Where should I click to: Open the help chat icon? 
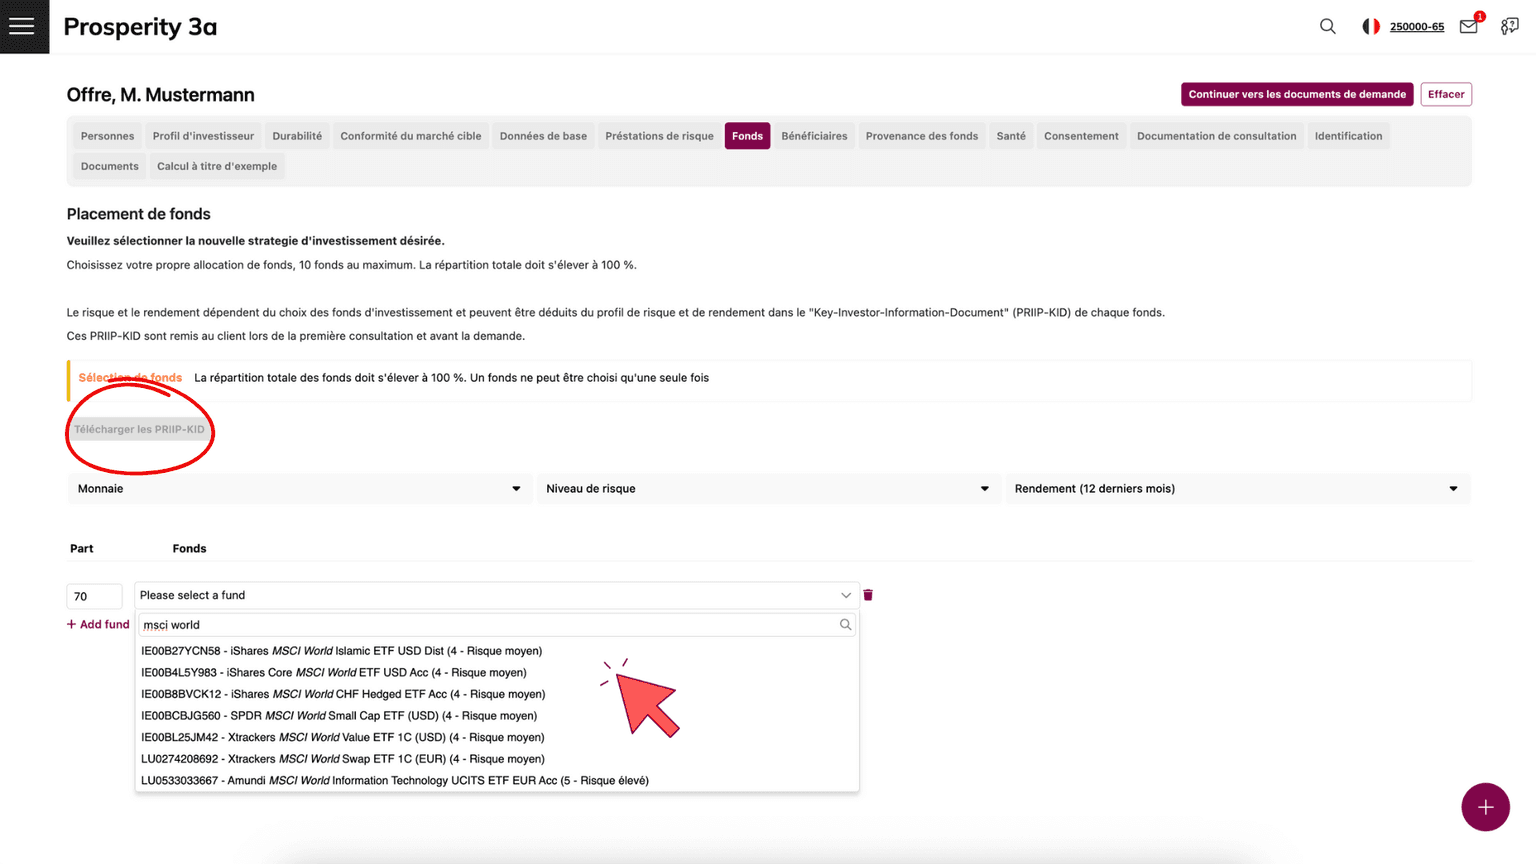[x=1509, y=27]
